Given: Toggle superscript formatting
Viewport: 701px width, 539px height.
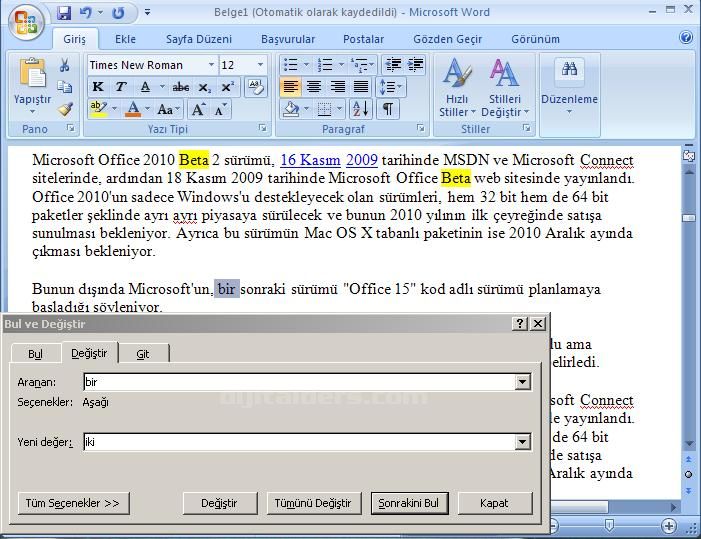Looking at the screenshot, I should [228, 87].
